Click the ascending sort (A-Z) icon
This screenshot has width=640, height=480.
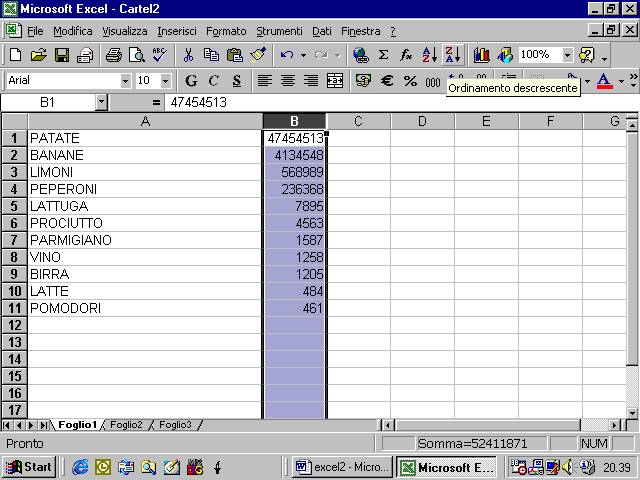[430, 55]
